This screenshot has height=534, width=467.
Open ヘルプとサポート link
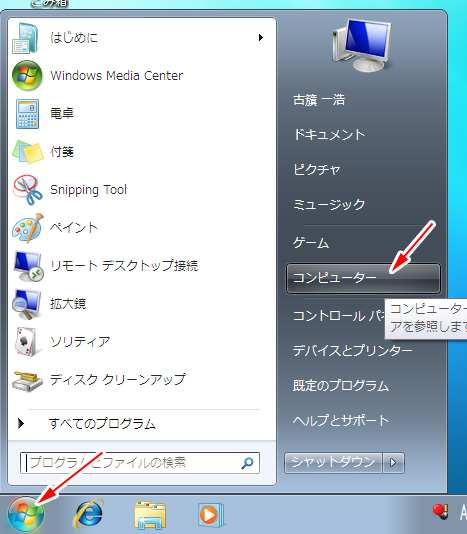pos(341,421)
